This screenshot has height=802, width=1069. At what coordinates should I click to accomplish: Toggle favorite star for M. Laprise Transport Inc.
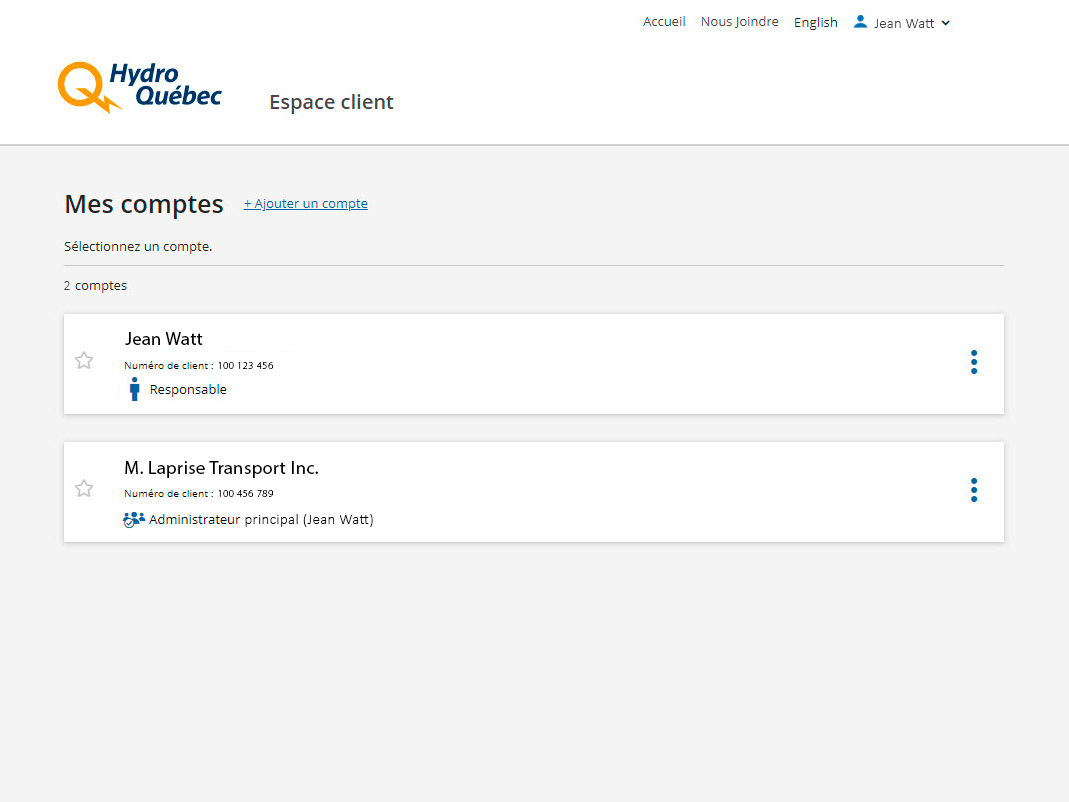click(x=84, y=489)
